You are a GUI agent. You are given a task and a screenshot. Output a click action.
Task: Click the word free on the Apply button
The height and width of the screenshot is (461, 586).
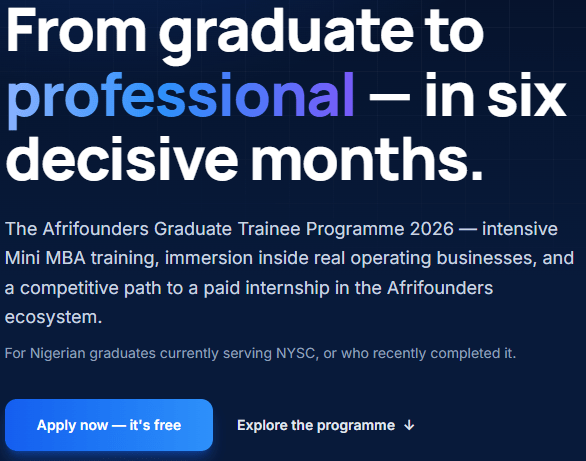[167, 425]
